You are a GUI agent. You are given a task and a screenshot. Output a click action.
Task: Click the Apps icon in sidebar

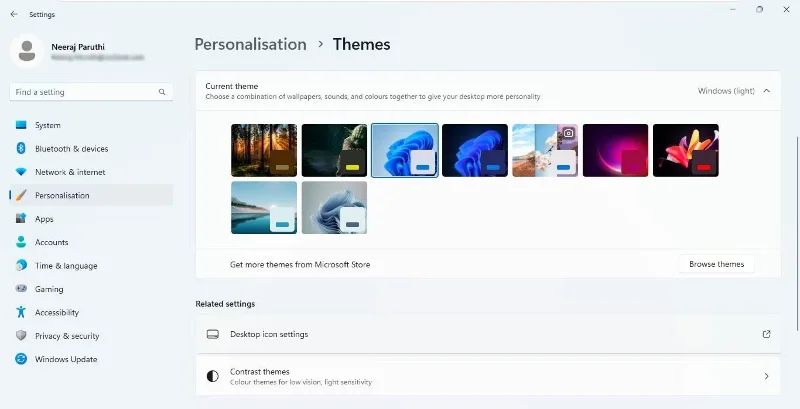pyautogui.click(x=21, y=219)
